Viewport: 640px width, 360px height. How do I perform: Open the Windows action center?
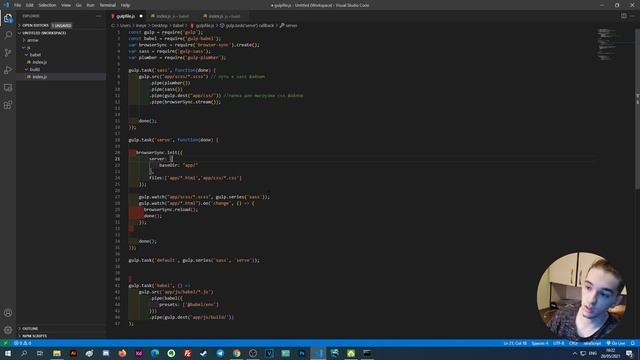[x=629, y=353]
